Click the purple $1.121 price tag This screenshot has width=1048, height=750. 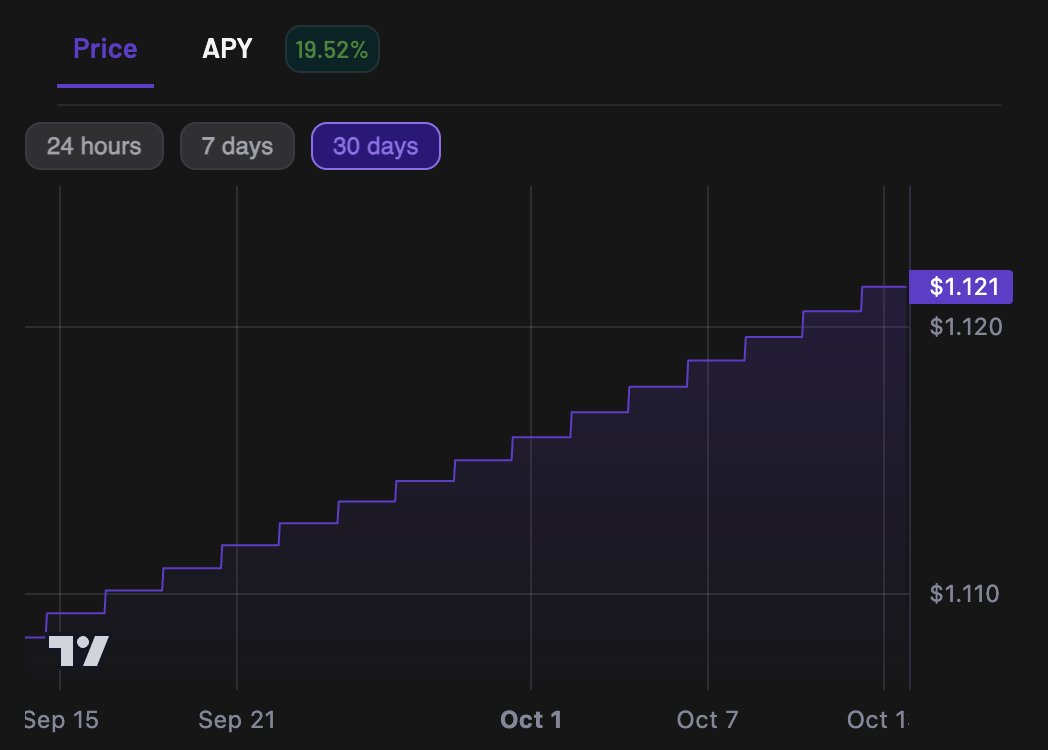click(x=961, y=287)
